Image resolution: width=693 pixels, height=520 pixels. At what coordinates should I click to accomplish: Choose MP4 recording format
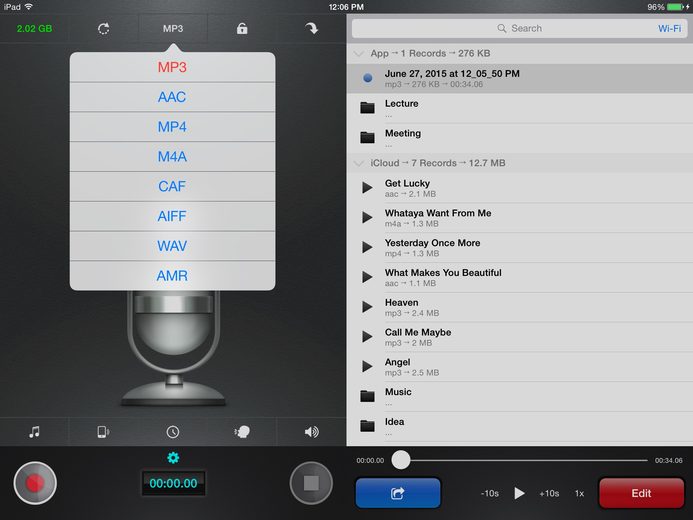point(172,127)
